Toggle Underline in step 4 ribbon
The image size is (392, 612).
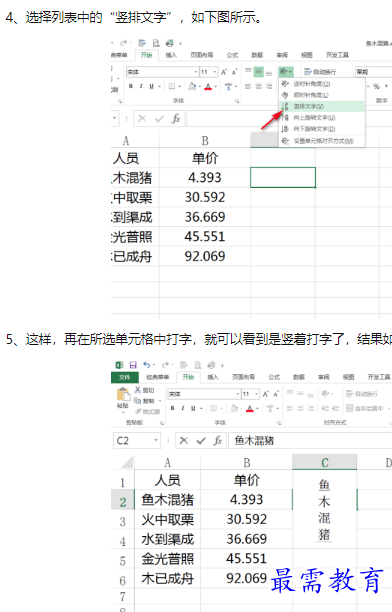click(151, 86)
